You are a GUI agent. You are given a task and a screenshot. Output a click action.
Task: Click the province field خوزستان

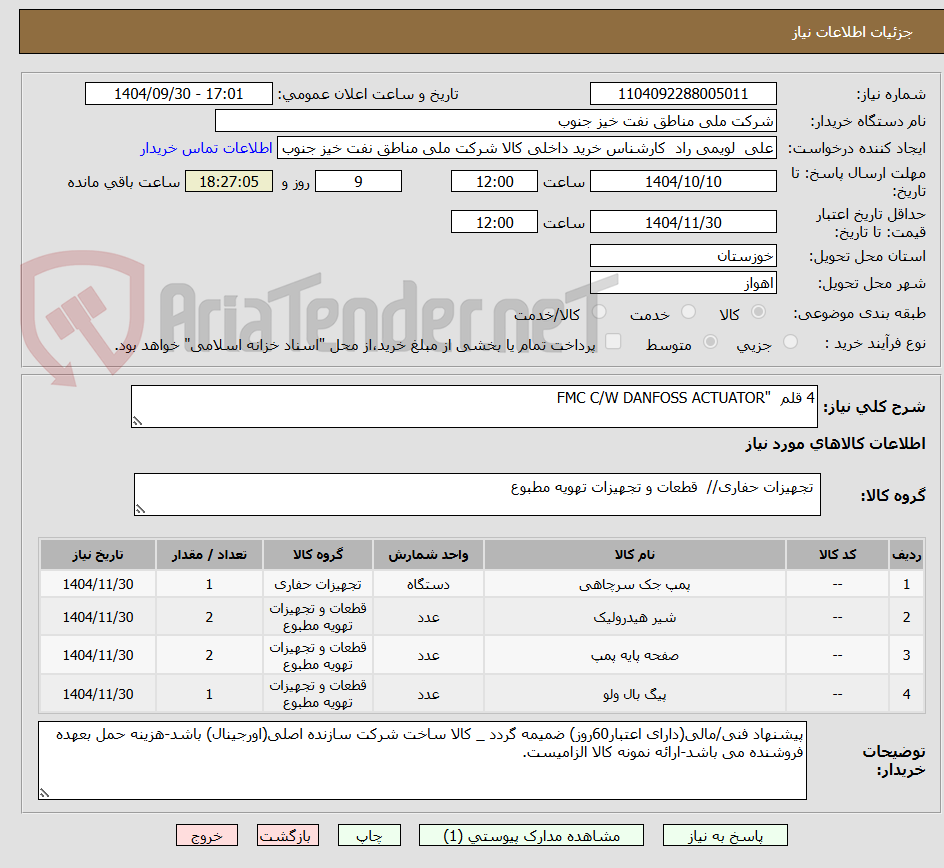pos(683,256)
